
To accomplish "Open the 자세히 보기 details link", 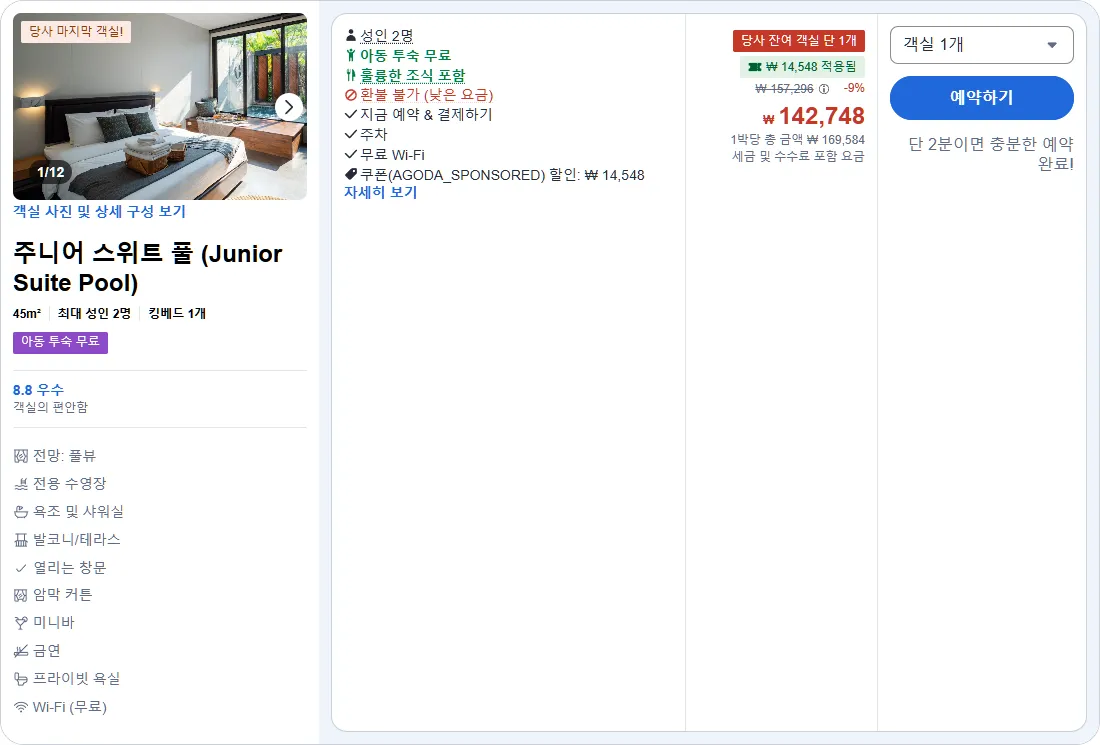I will [x=380, y=192].
